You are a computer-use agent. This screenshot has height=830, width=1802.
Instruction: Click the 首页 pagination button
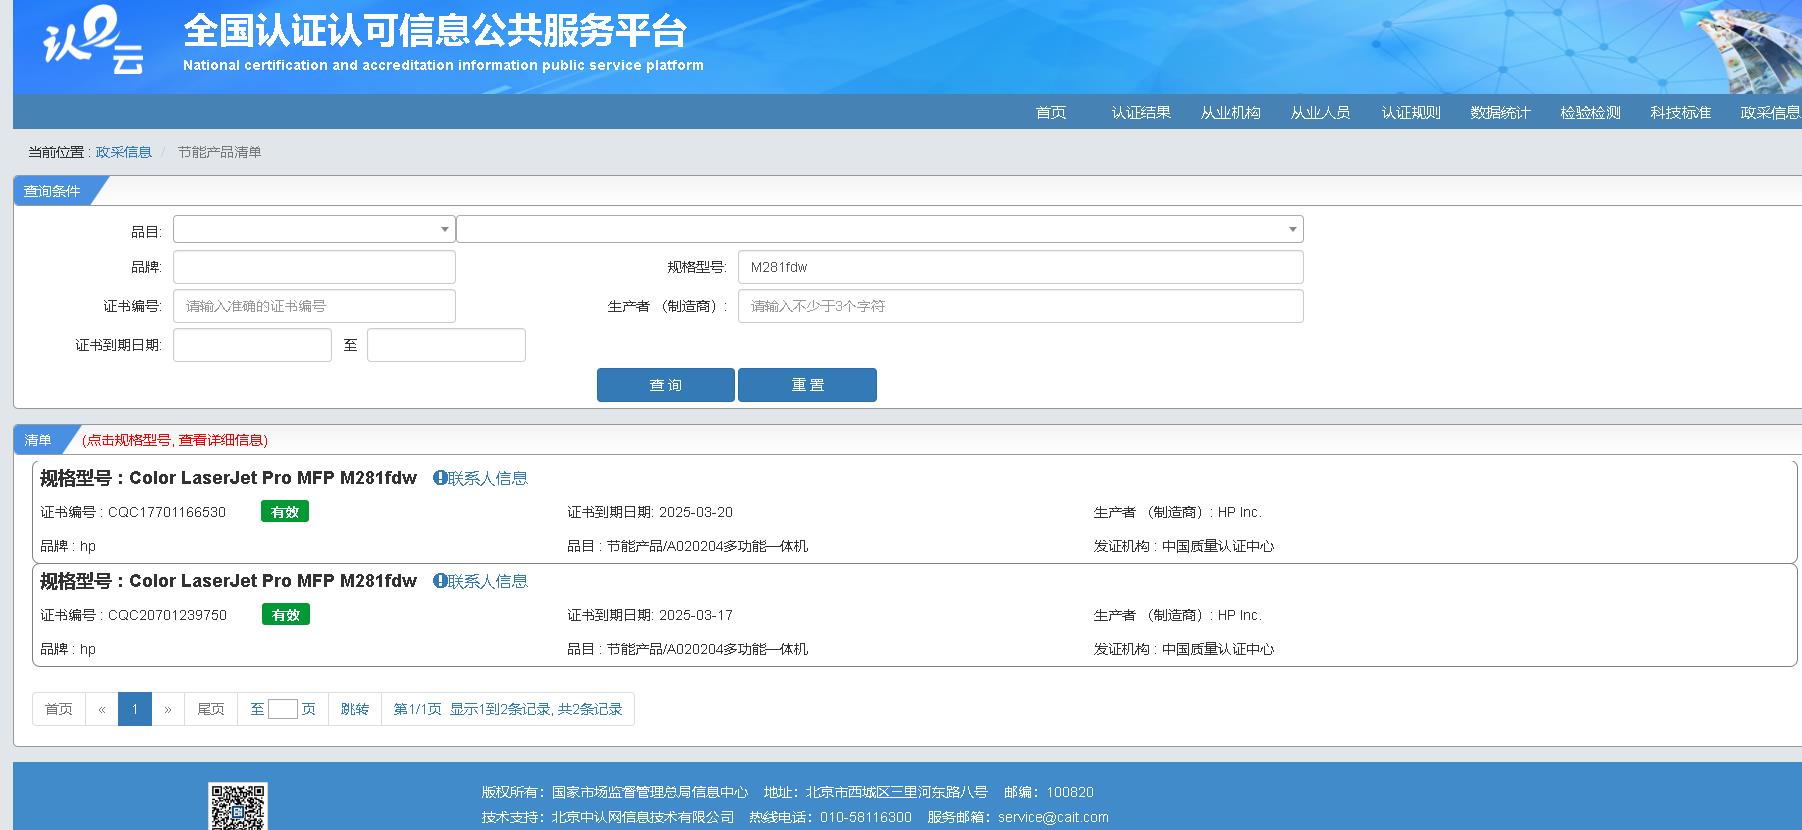point(59,709)
